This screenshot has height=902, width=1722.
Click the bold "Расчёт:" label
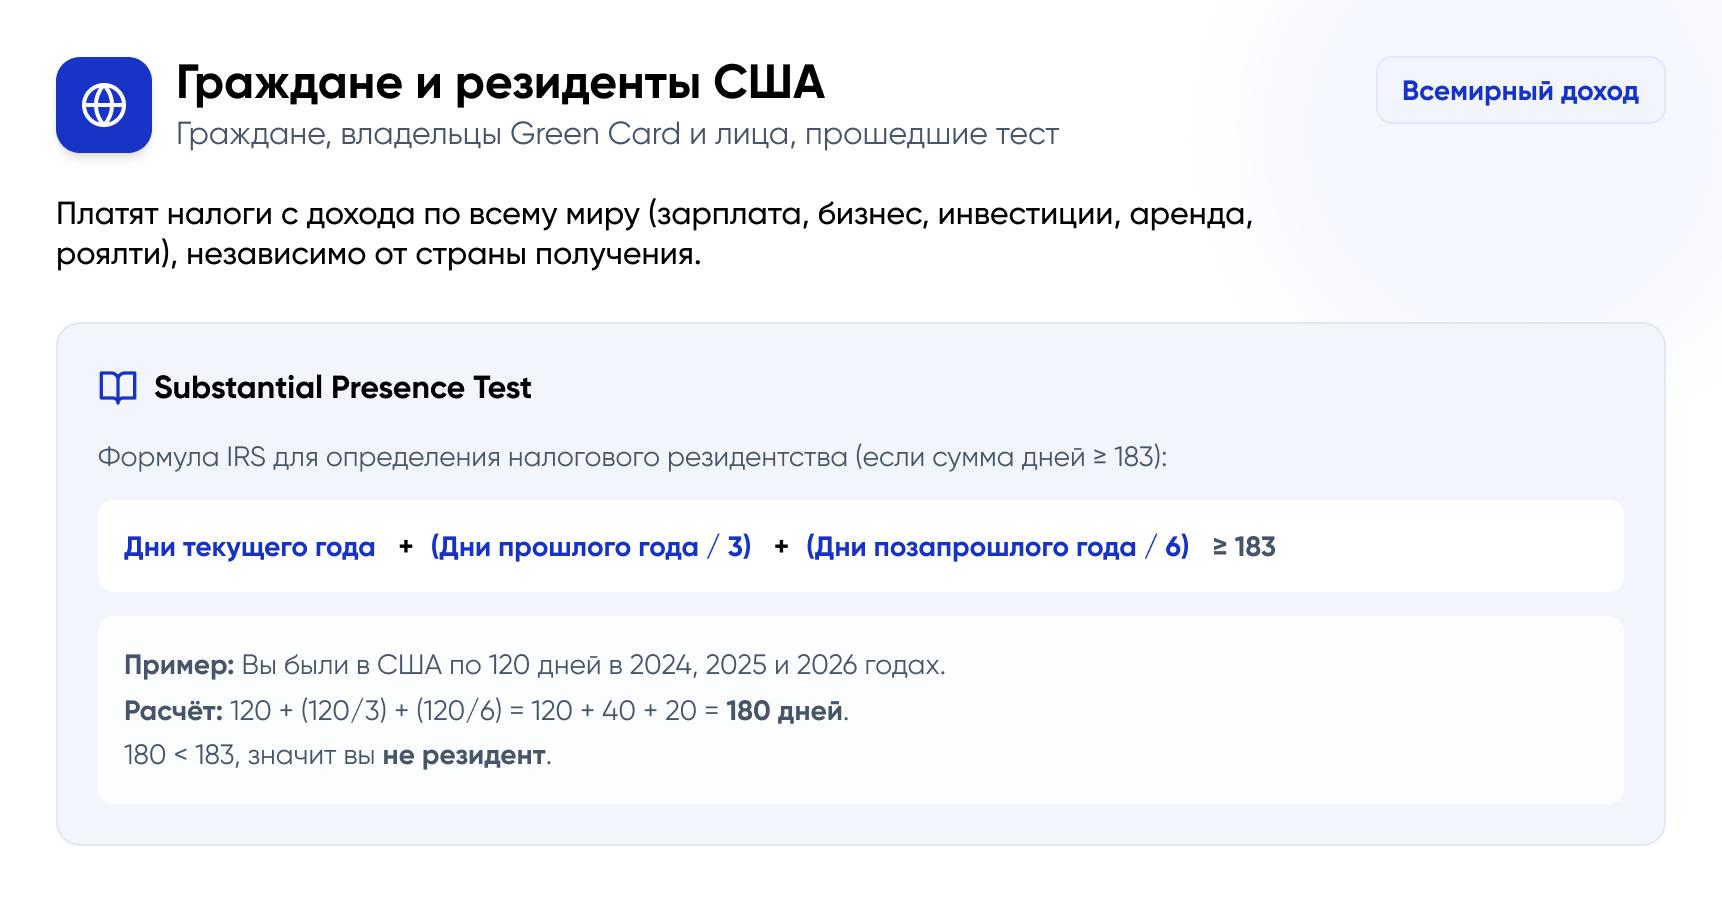click(x=173, y=711)
